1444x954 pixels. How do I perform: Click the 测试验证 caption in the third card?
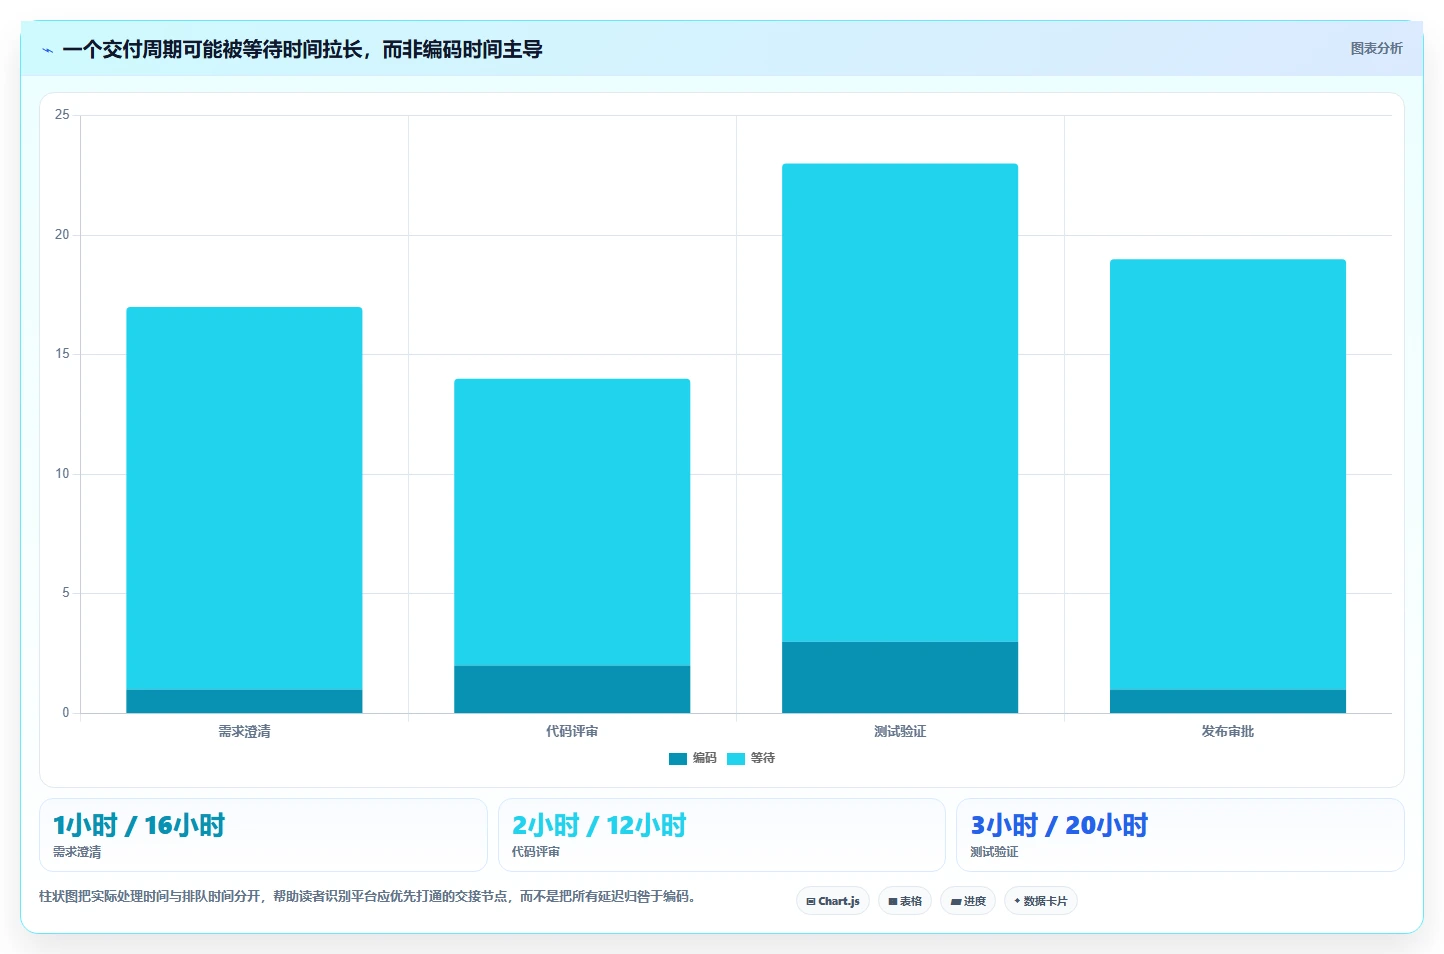pos(994,852)
